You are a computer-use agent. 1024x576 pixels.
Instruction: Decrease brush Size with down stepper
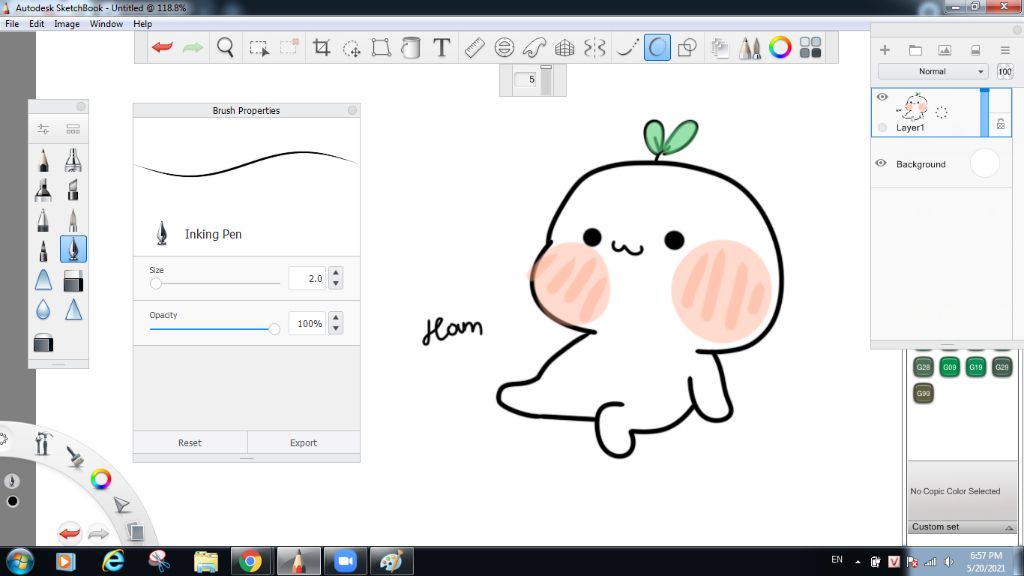336,283
